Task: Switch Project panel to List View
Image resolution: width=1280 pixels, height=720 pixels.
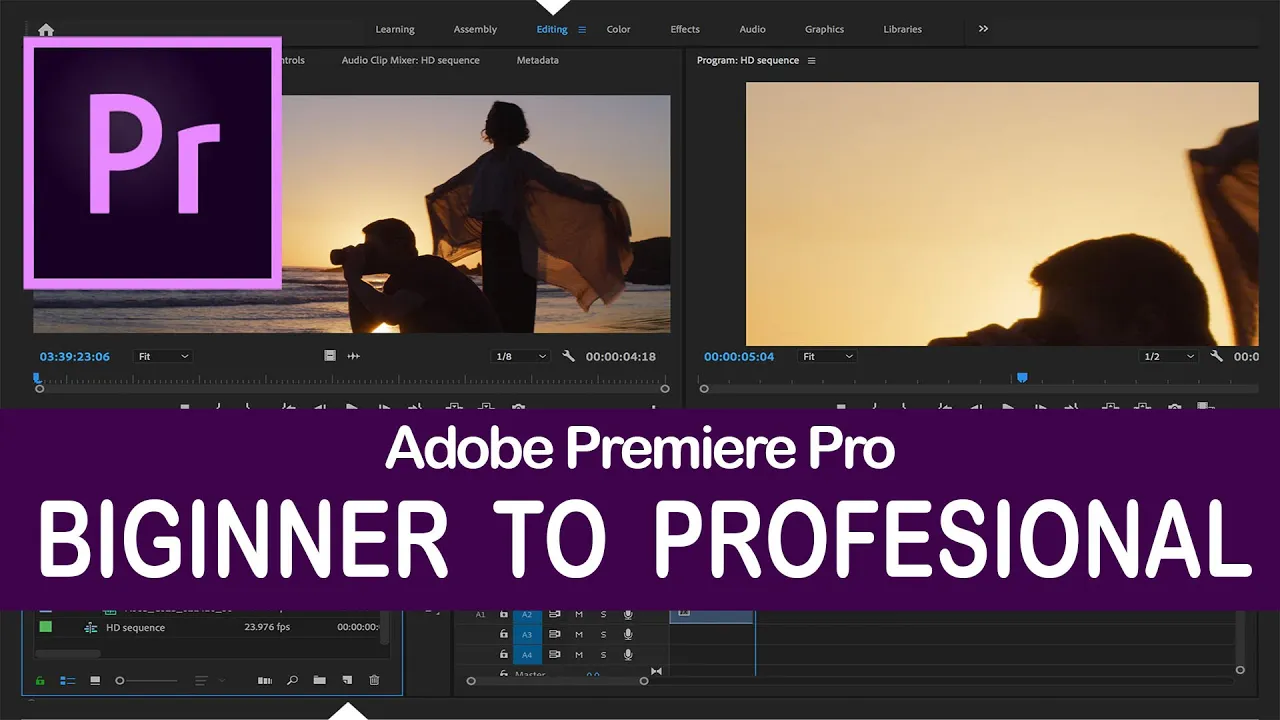Action: (x=68, y=681)
